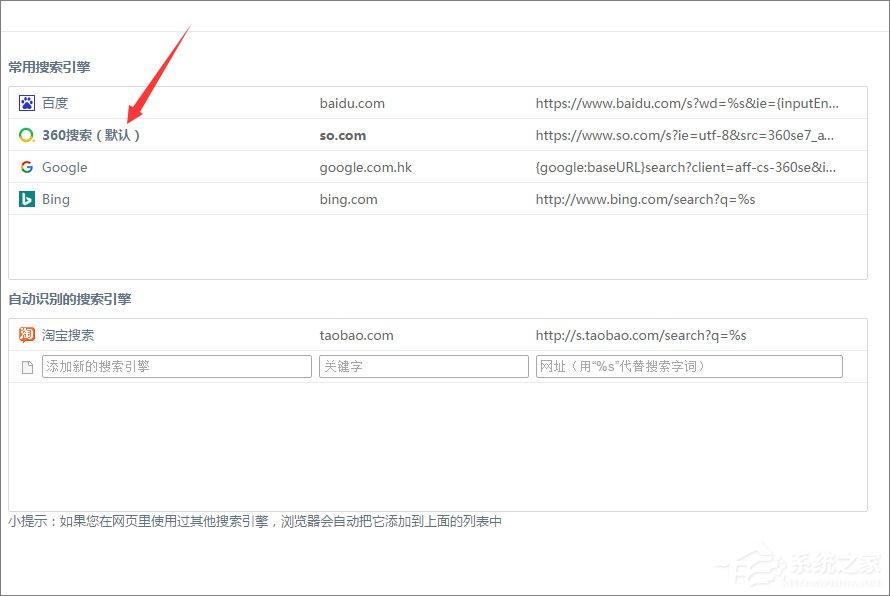Screen dimensions: 890x596
Task: Click the google.com.hk keyword cell
Action: coord(366,167)
